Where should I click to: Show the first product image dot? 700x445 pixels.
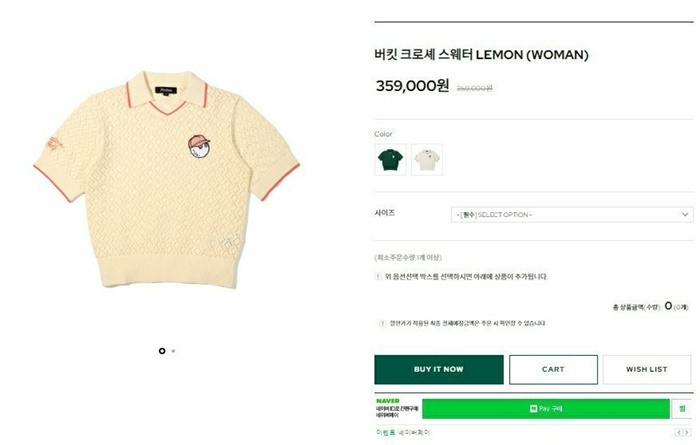[x=162, y=351]
